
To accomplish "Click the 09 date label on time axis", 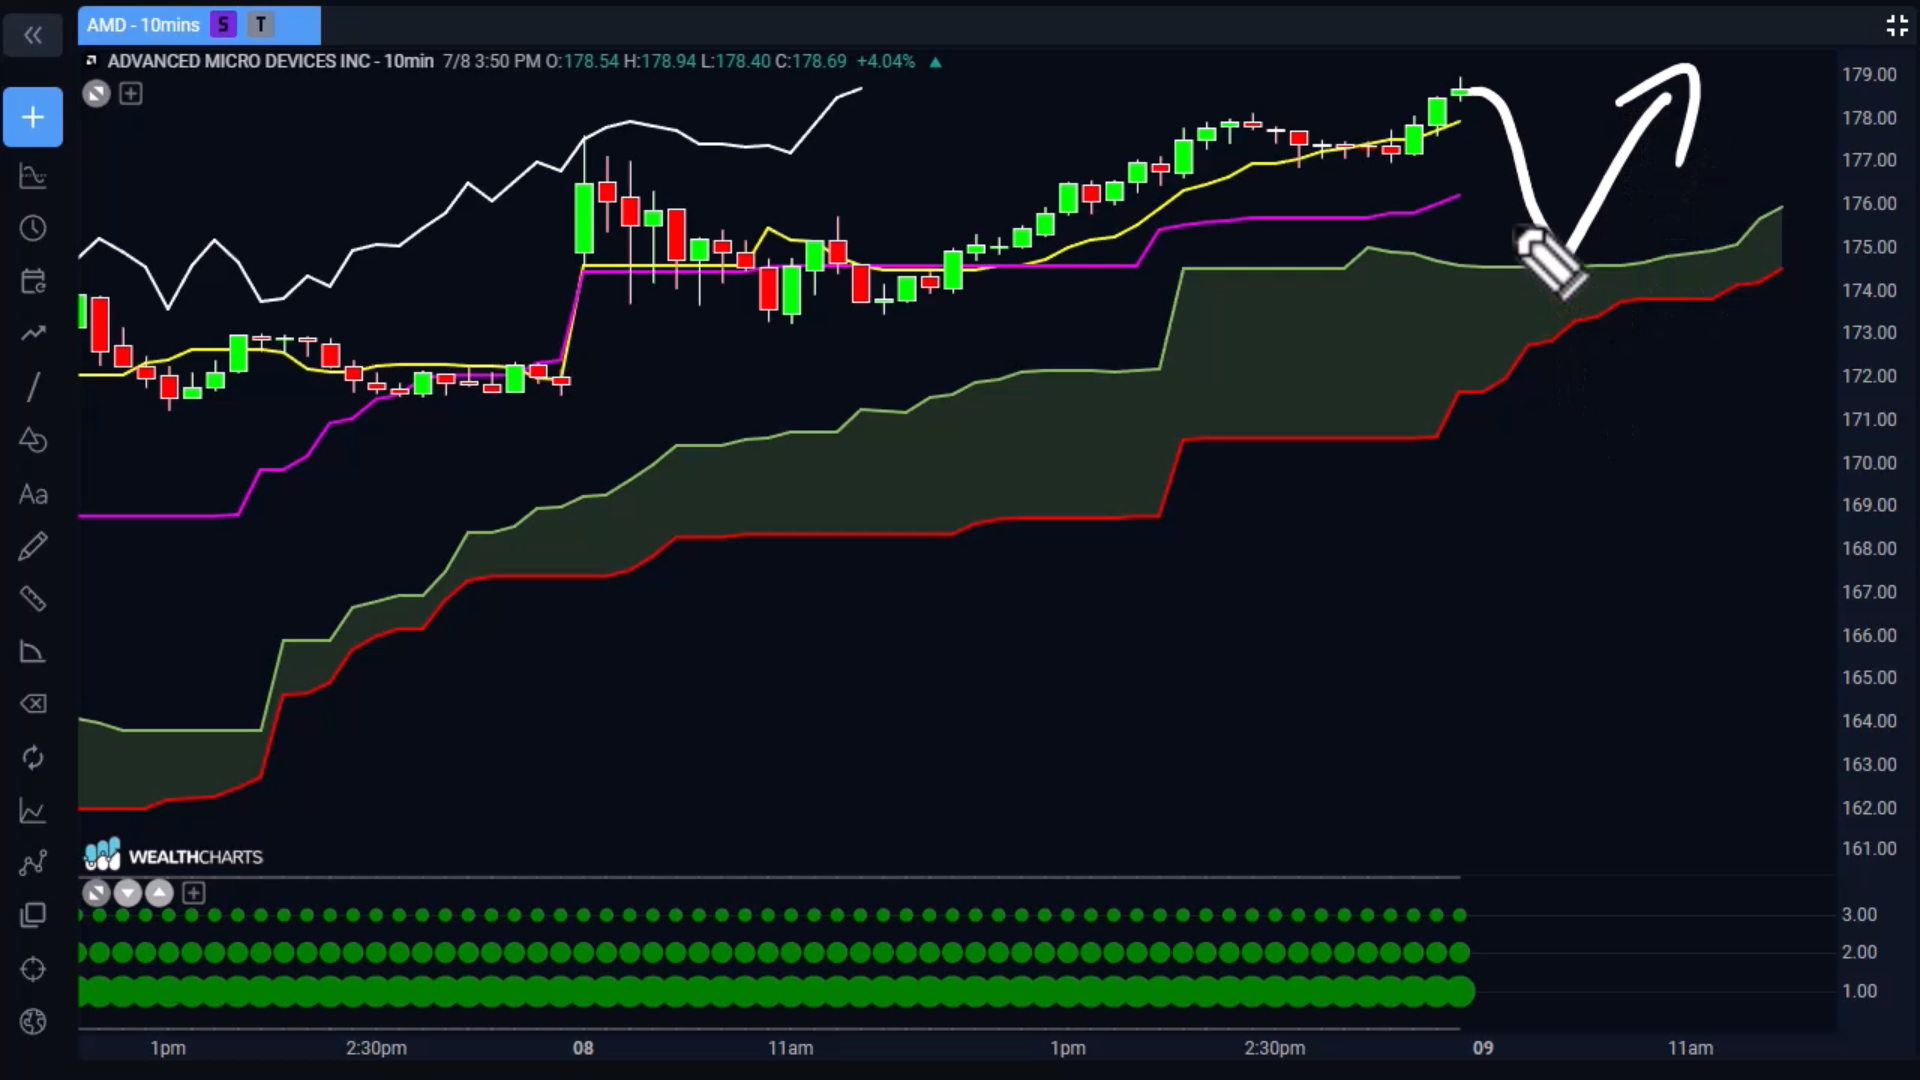I will click(x=1483, y=1048).
